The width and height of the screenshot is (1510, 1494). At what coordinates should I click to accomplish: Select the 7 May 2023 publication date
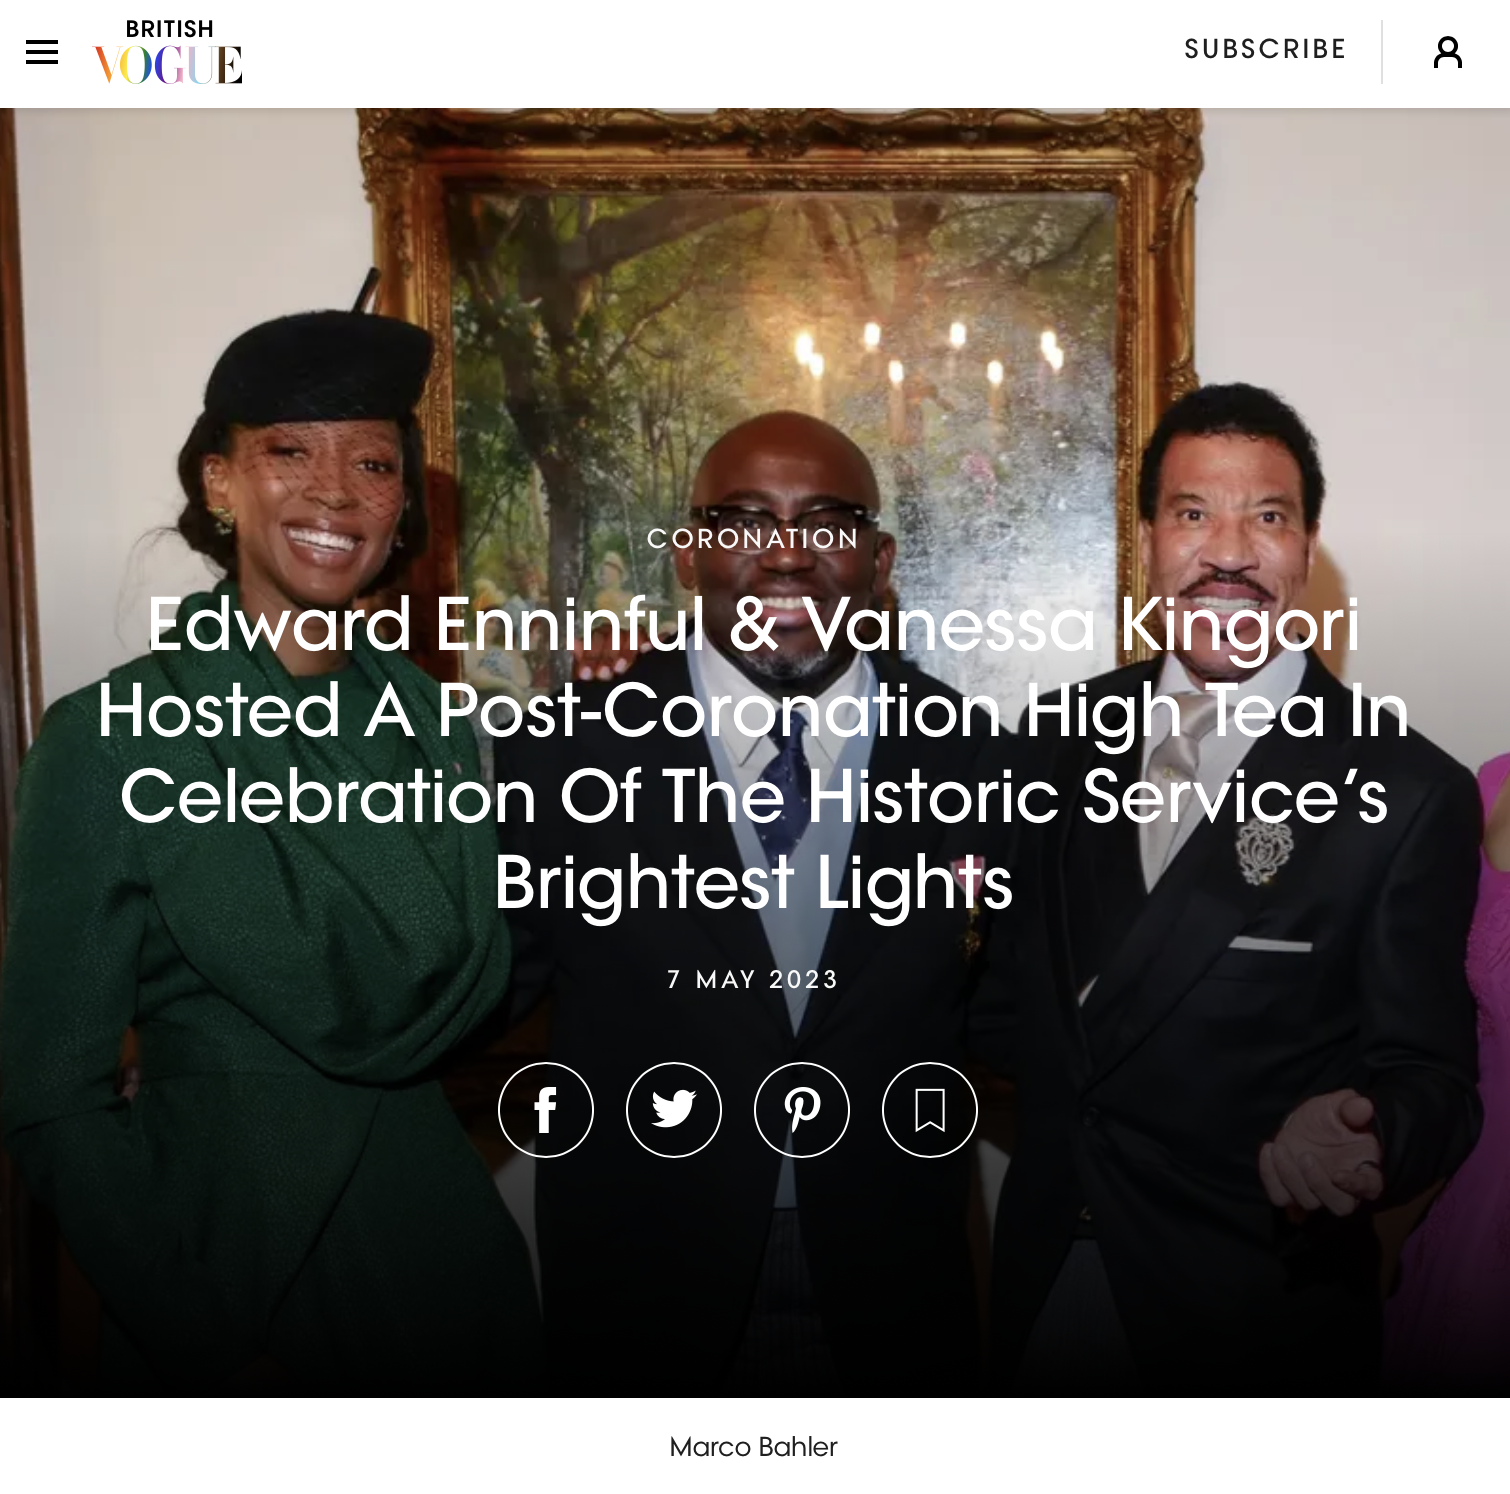[753, 979]
